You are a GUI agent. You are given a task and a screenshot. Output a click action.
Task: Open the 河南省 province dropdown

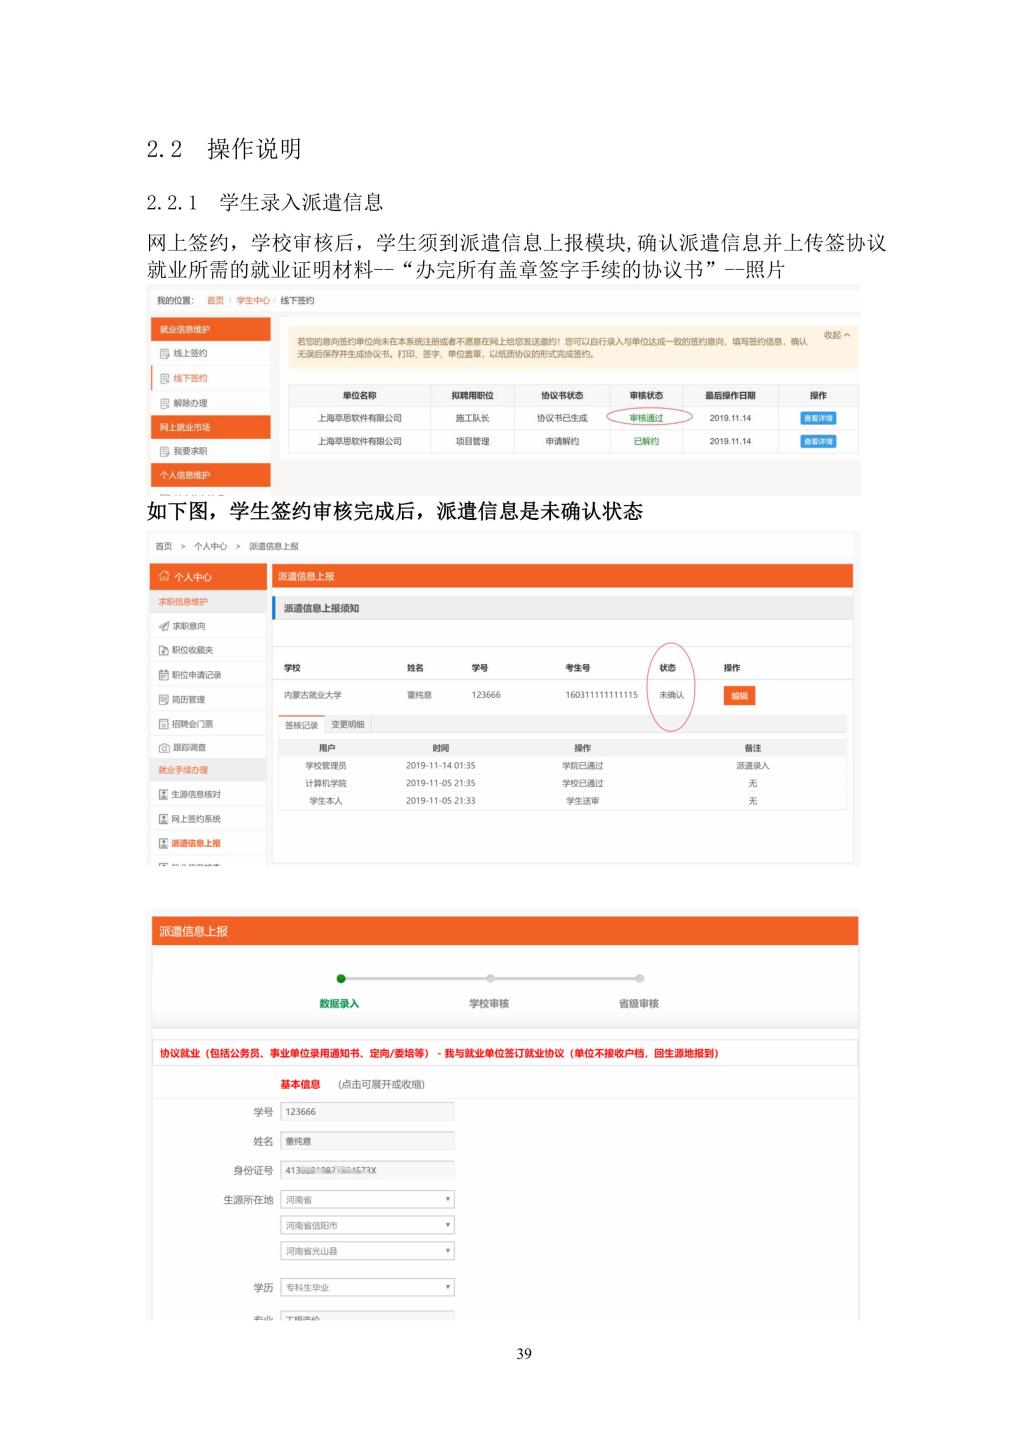click(367, 1199)
